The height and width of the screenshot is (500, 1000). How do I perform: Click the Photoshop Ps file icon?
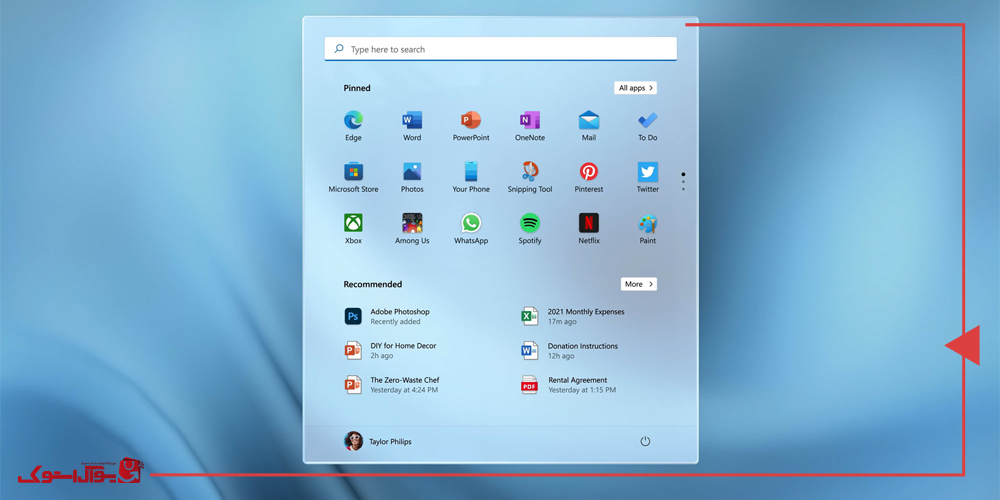[353, 316]
